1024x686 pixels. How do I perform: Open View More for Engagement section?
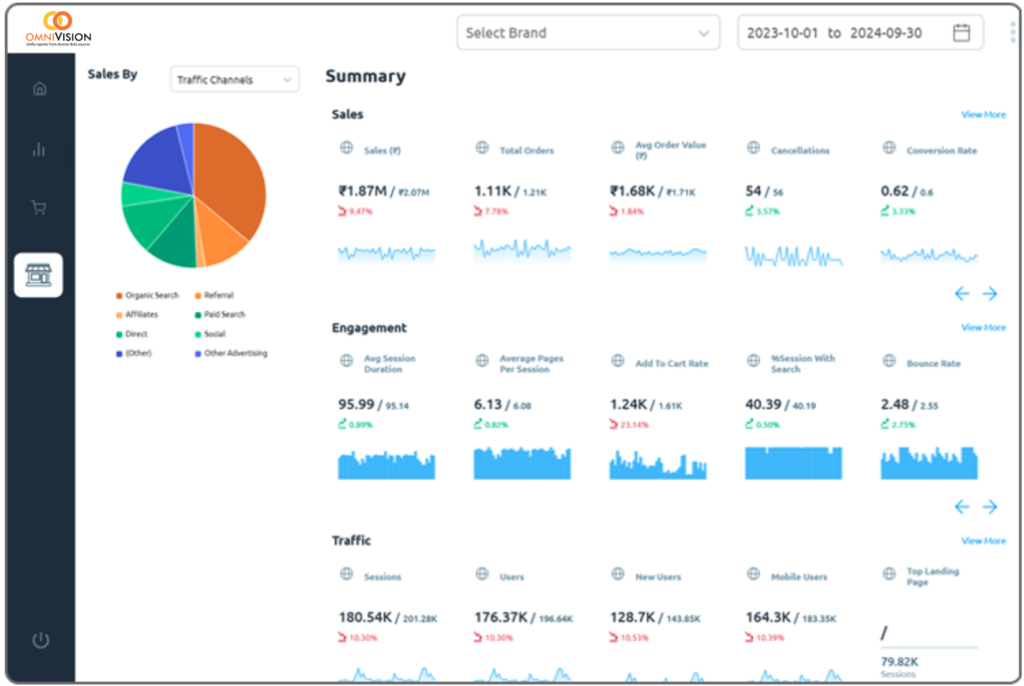[983, 328]
